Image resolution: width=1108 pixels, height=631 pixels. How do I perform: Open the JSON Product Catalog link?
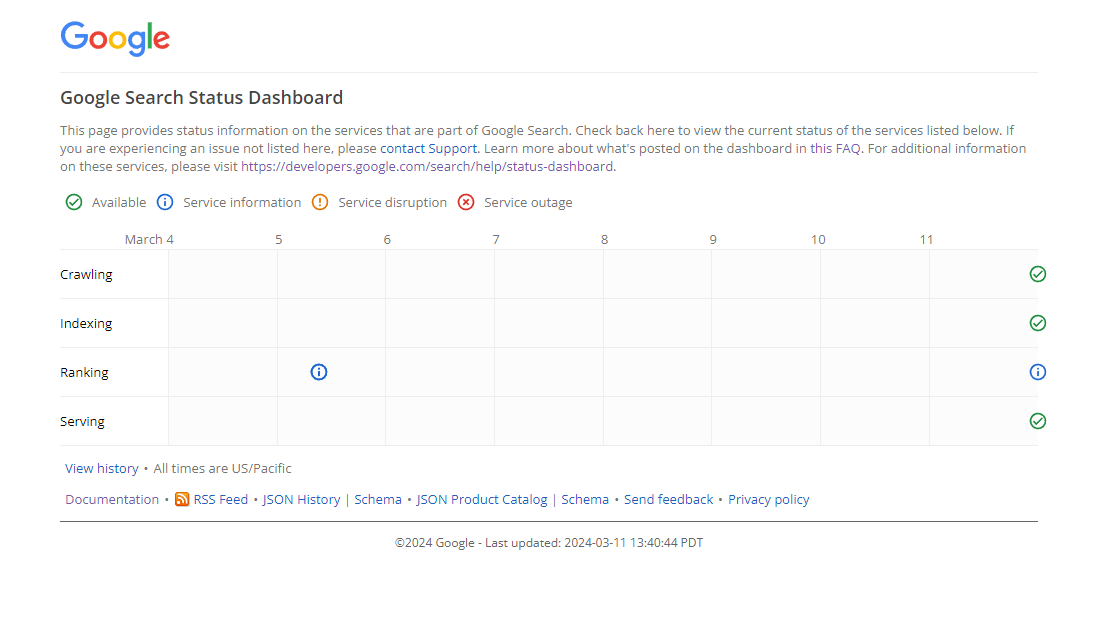pyautogui.click(x=482, y=500)
